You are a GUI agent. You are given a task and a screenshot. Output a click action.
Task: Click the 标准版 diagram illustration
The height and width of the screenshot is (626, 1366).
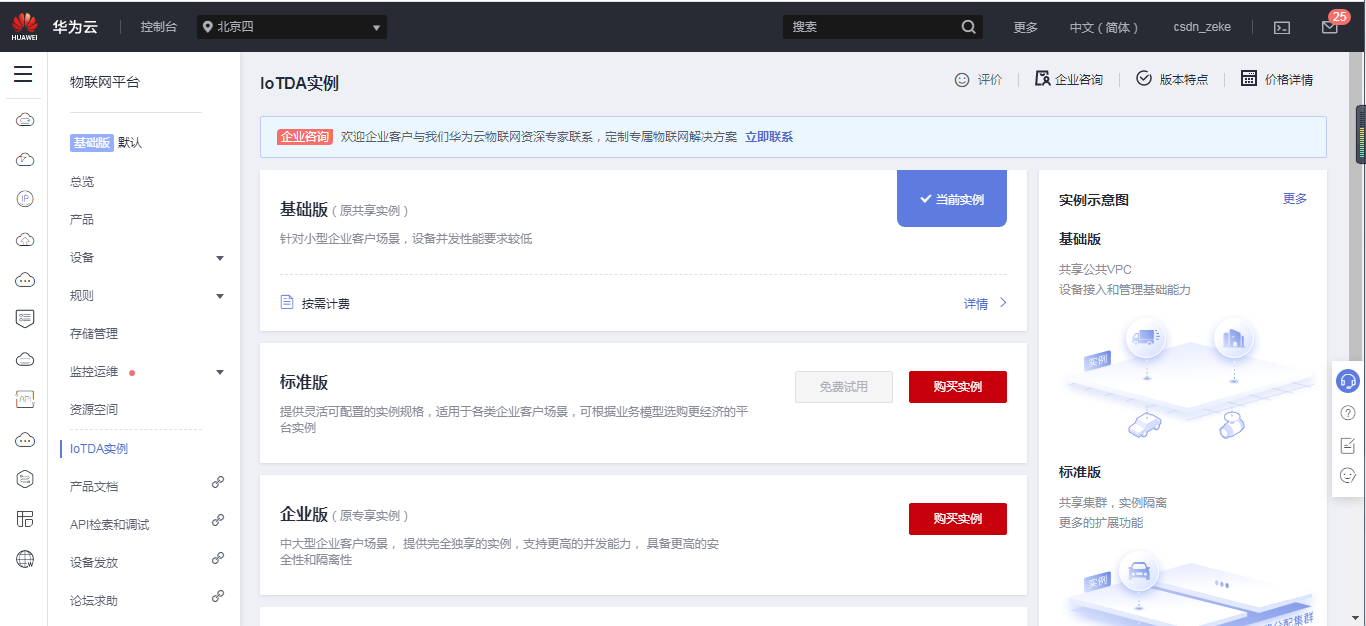1191,588
